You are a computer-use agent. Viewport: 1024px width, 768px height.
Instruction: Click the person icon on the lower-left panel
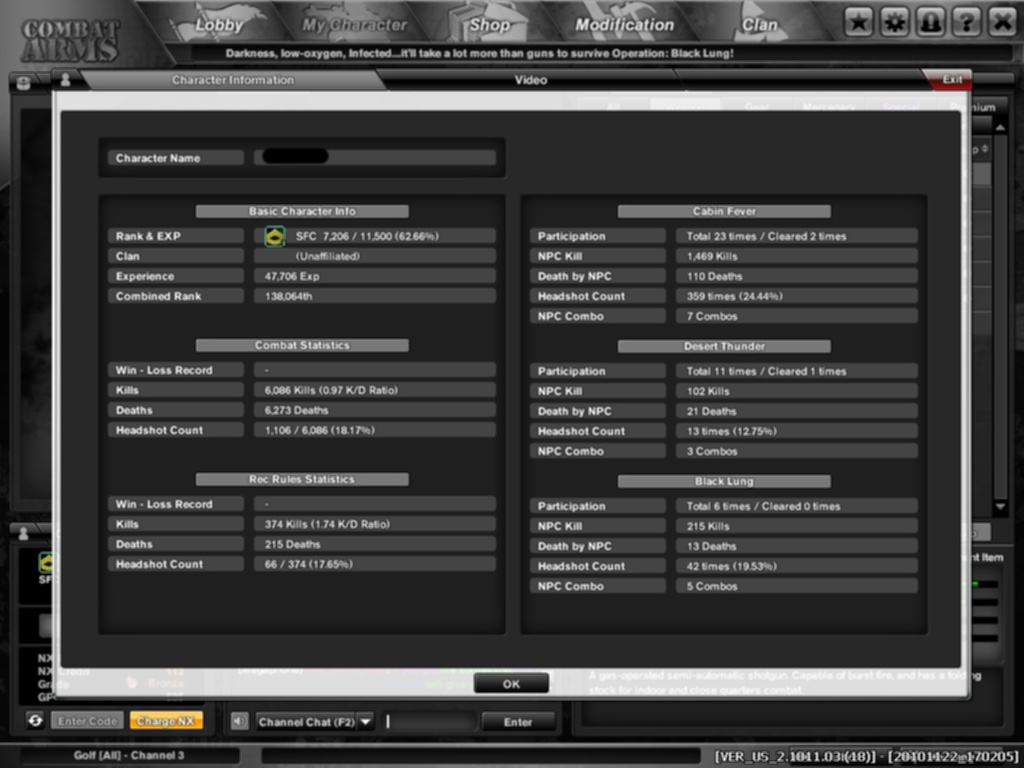[24, 533]
